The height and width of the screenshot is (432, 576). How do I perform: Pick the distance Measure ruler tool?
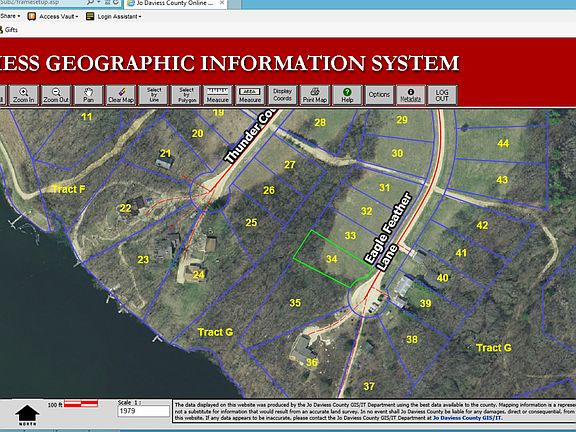tap(218, 95)
